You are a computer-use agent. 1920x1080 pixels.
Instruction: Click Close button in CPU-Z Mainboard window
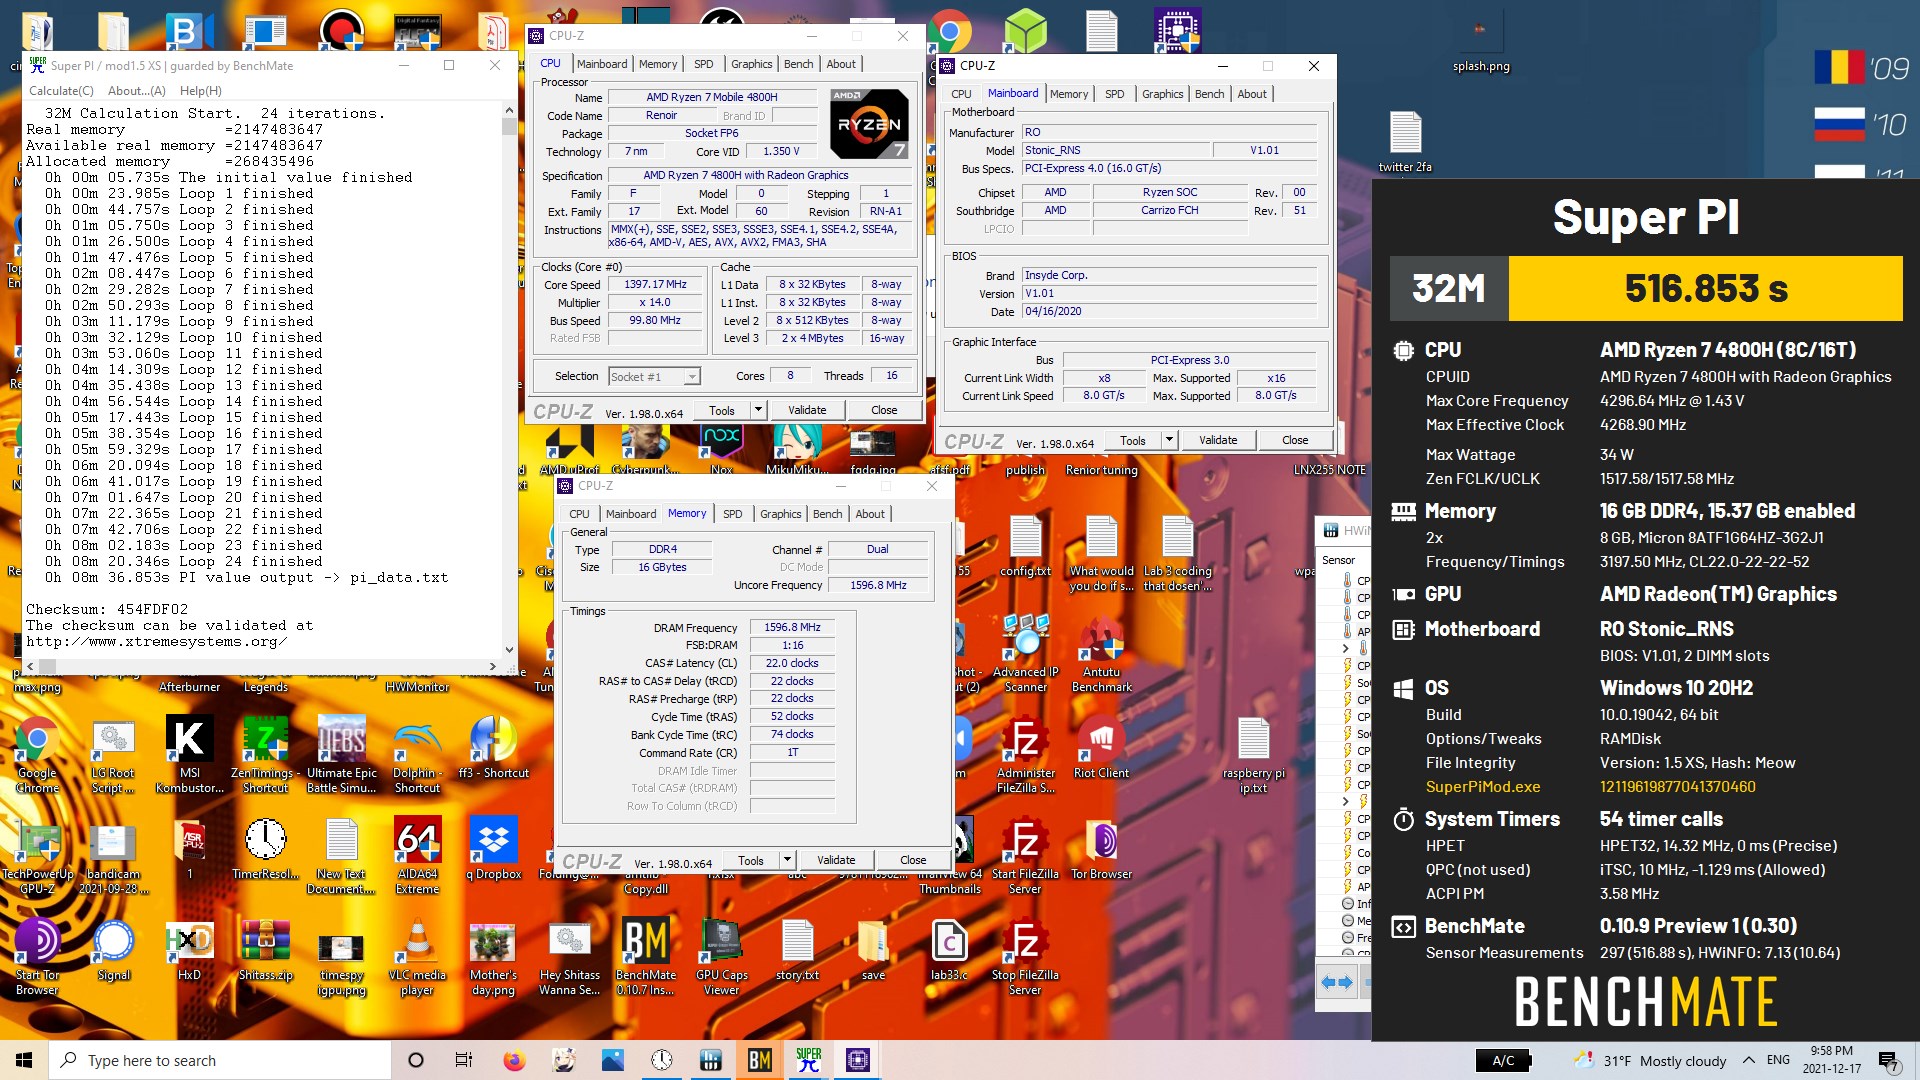point(1295,440)
